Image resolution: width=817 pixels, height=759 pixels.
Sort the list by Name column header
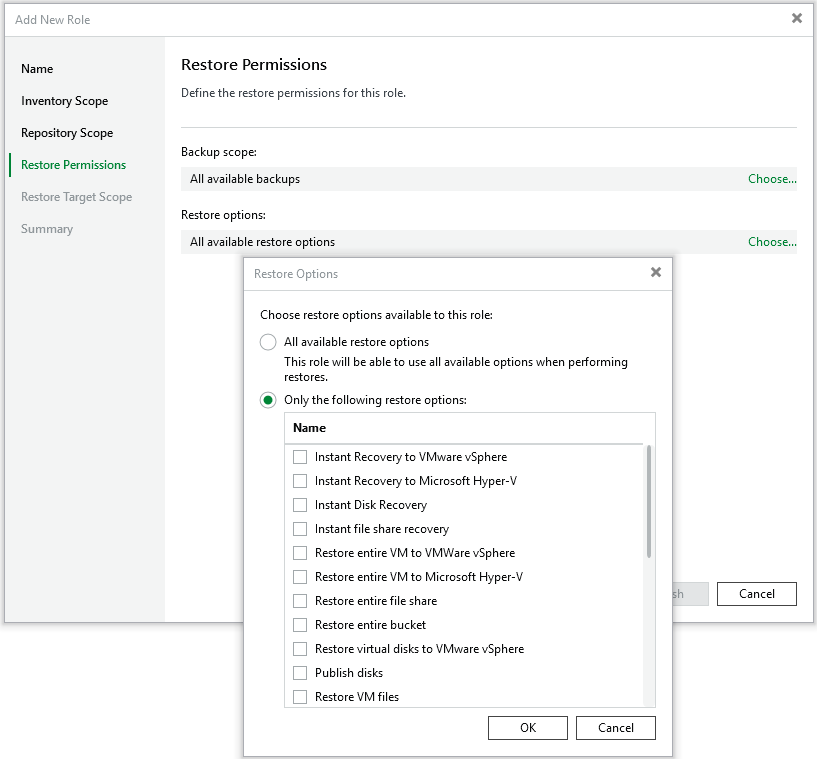coord(310,428)
